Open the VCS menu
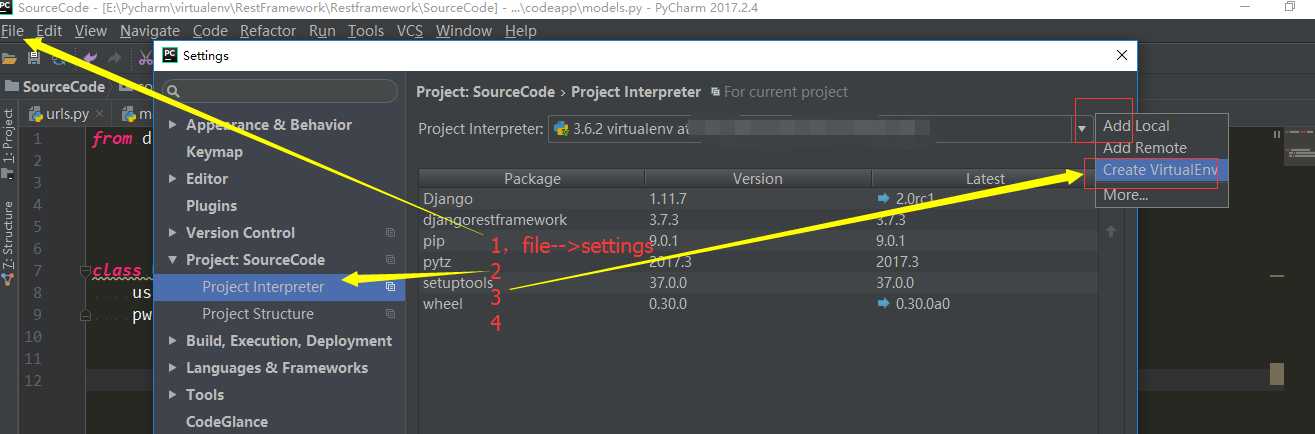This screenshot has height=434, width=1315. 410,31
